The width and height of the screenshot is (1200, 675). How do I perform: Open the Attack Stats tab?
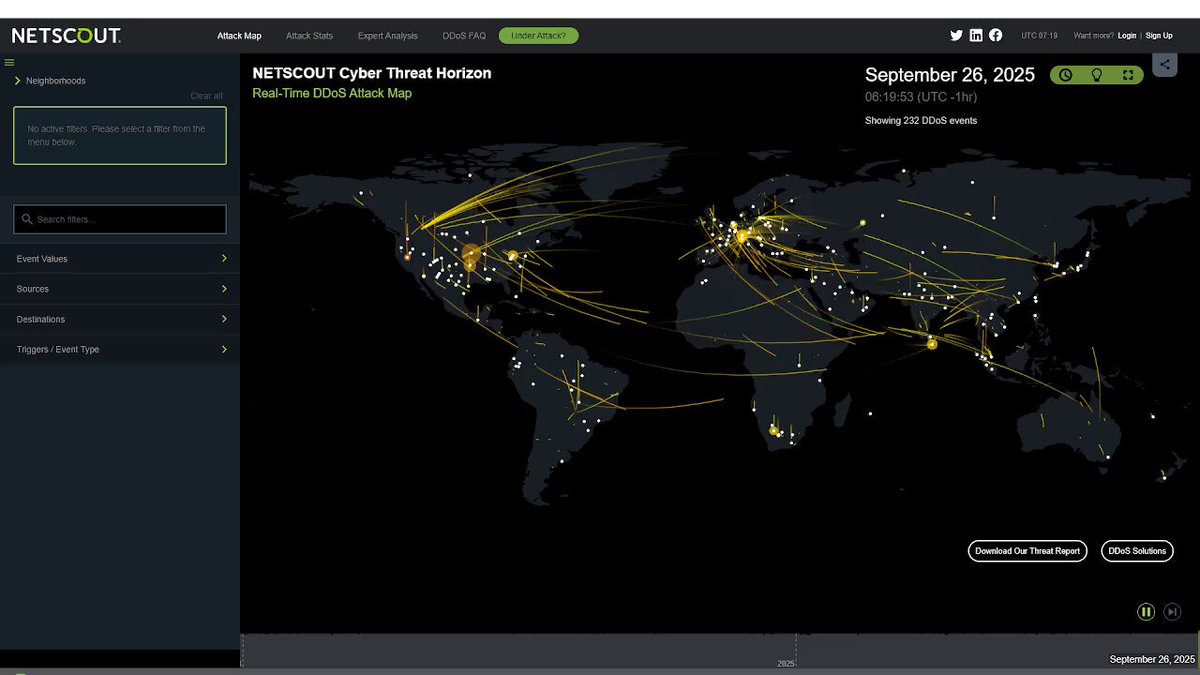coord(309,36)
